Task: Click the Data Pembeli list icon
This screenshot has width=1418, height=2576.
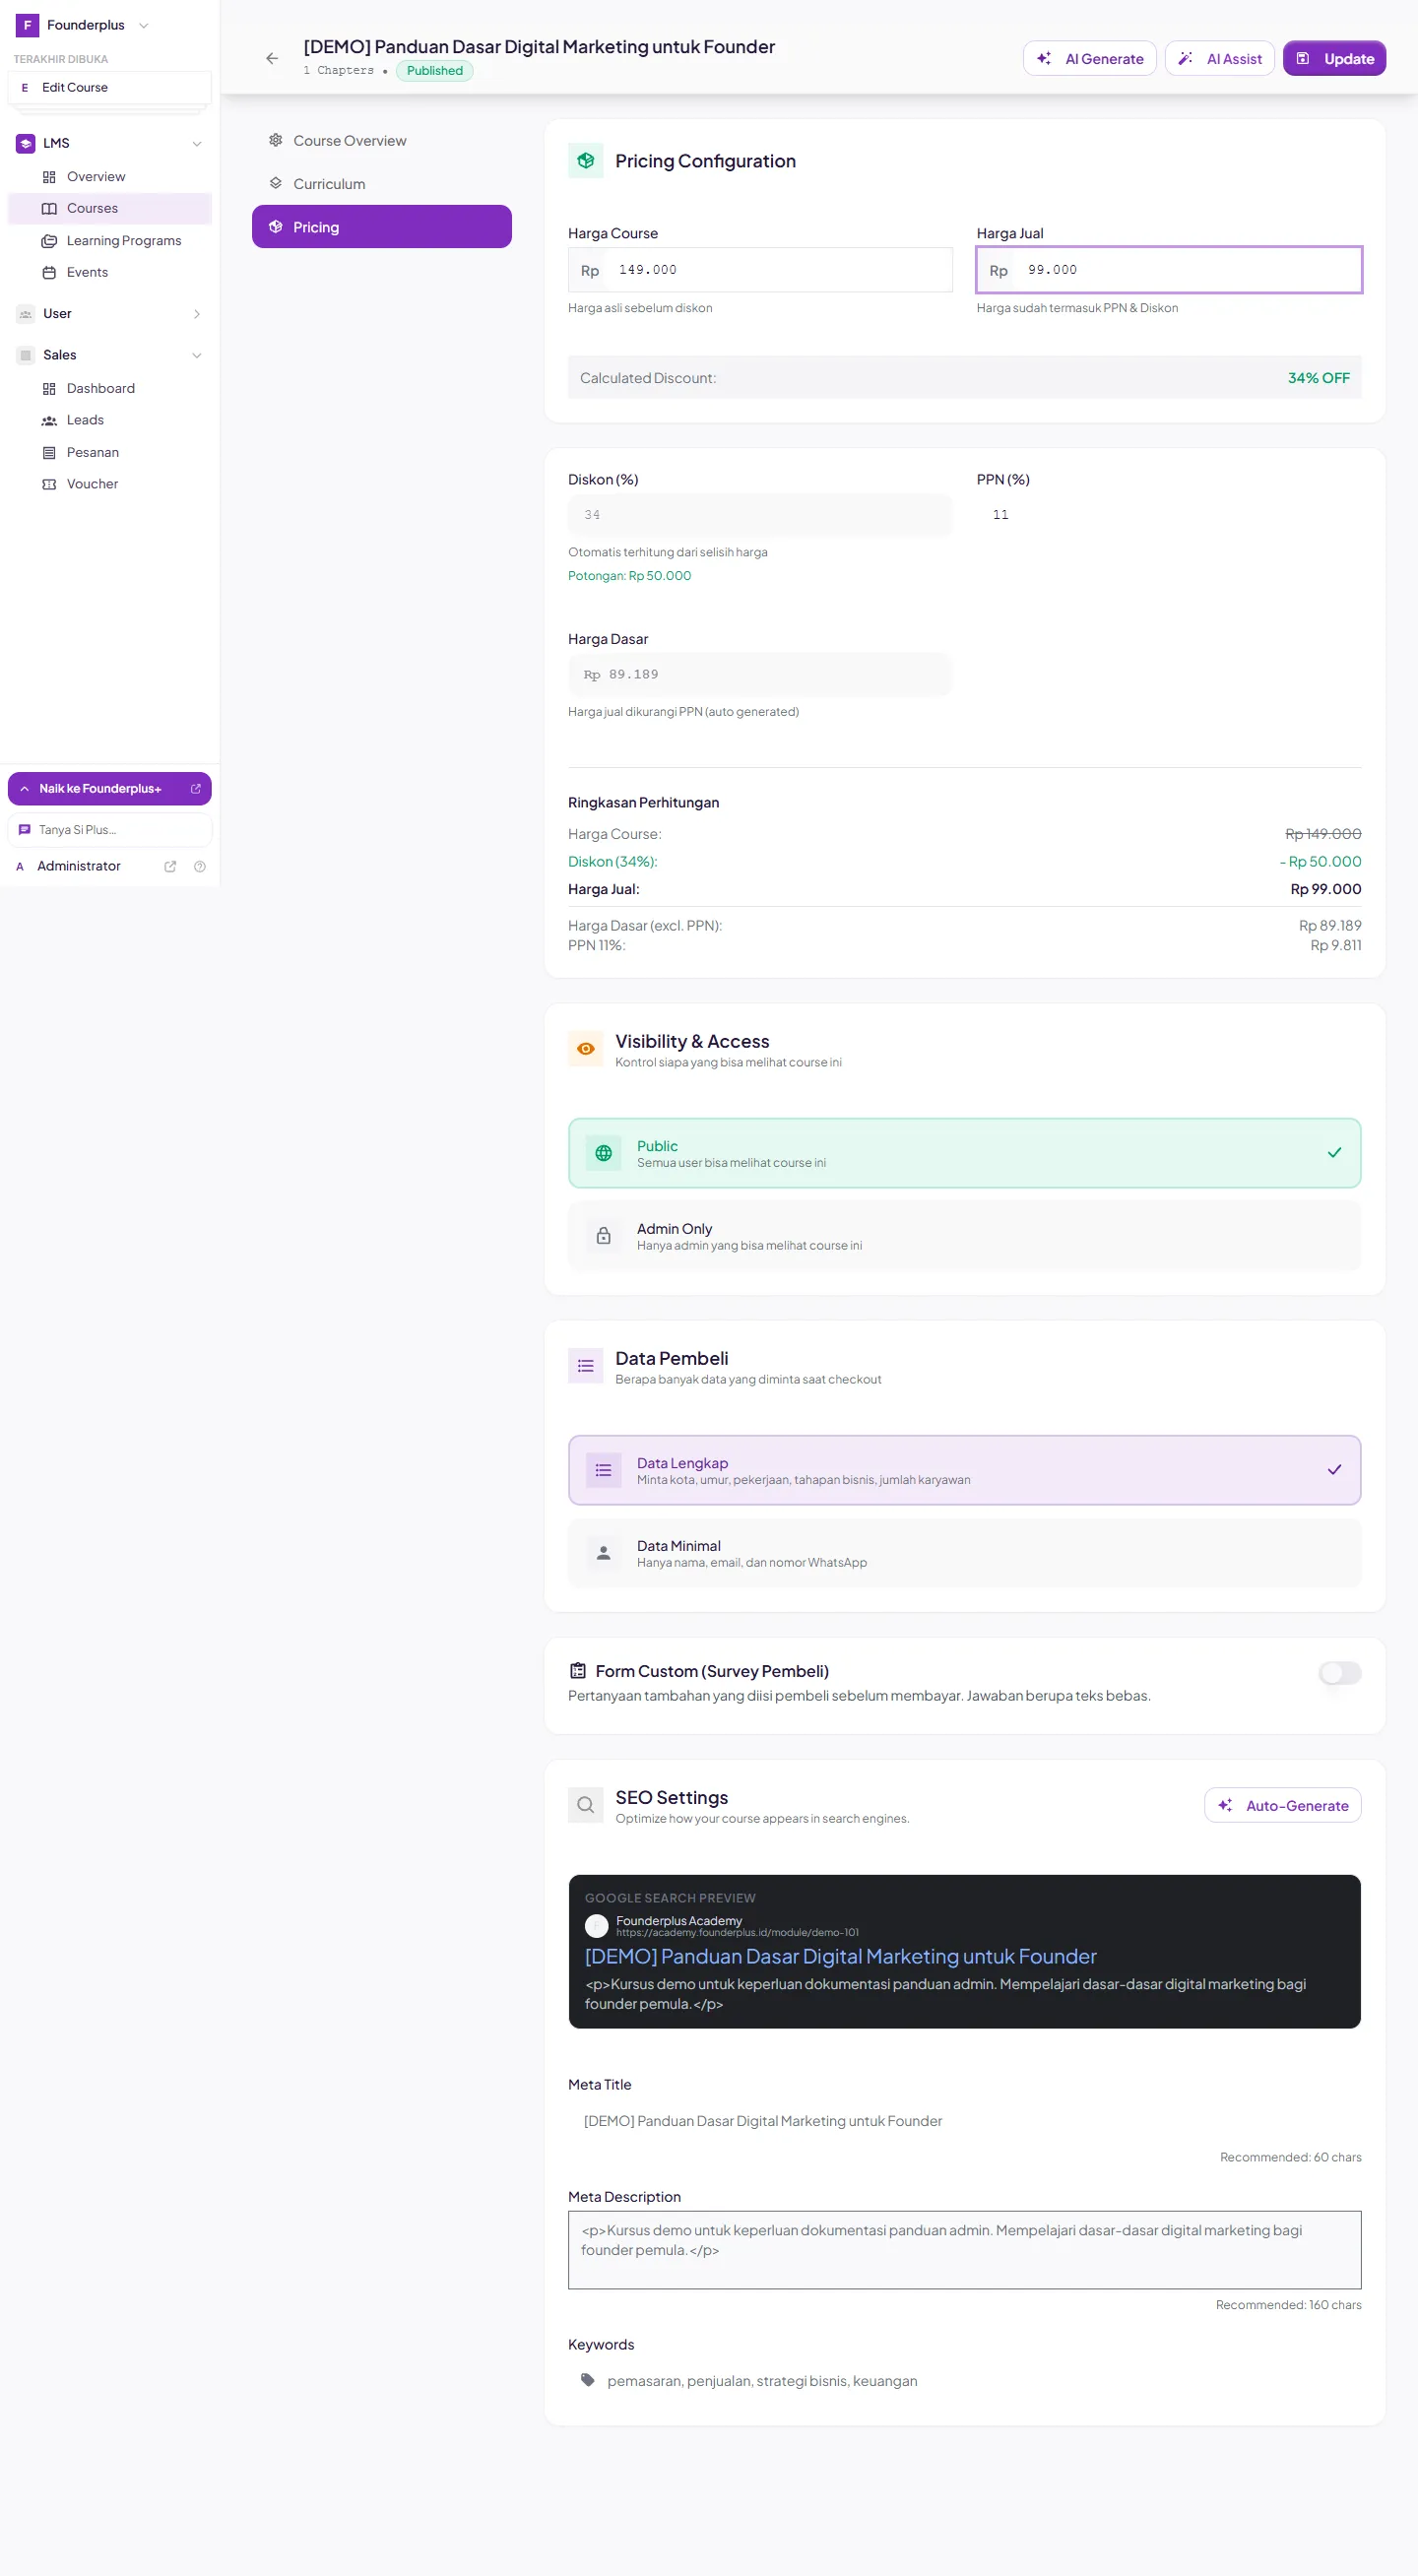Action: [585, 1366]
